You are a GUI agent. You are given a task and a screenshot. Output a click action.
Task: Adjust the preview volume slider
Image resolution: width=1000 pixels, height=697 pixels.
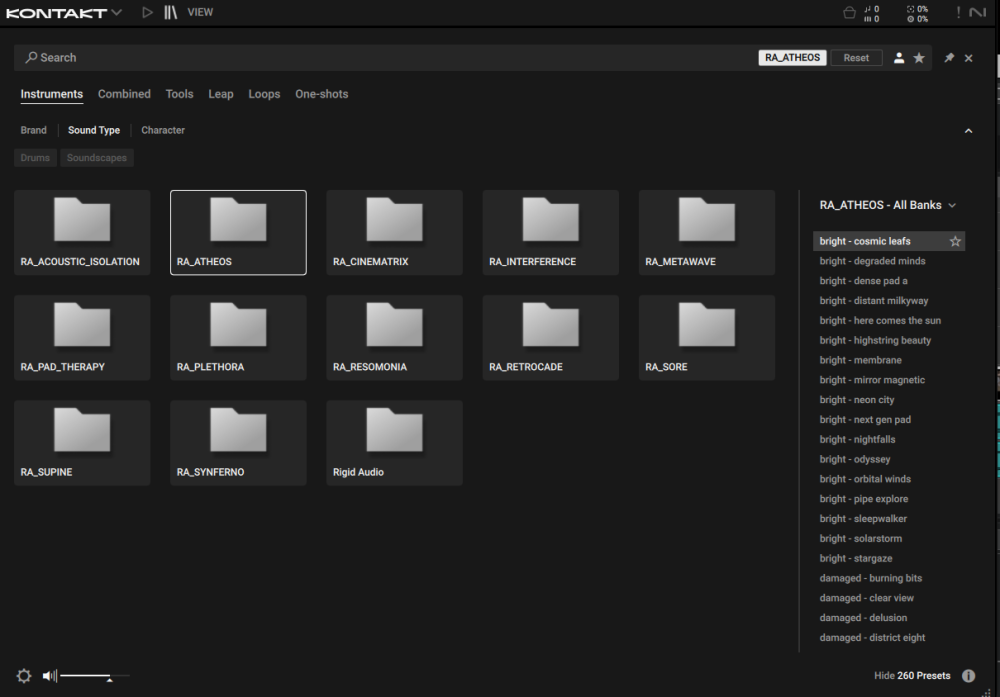pyautogui.click(x=95, y=676)
